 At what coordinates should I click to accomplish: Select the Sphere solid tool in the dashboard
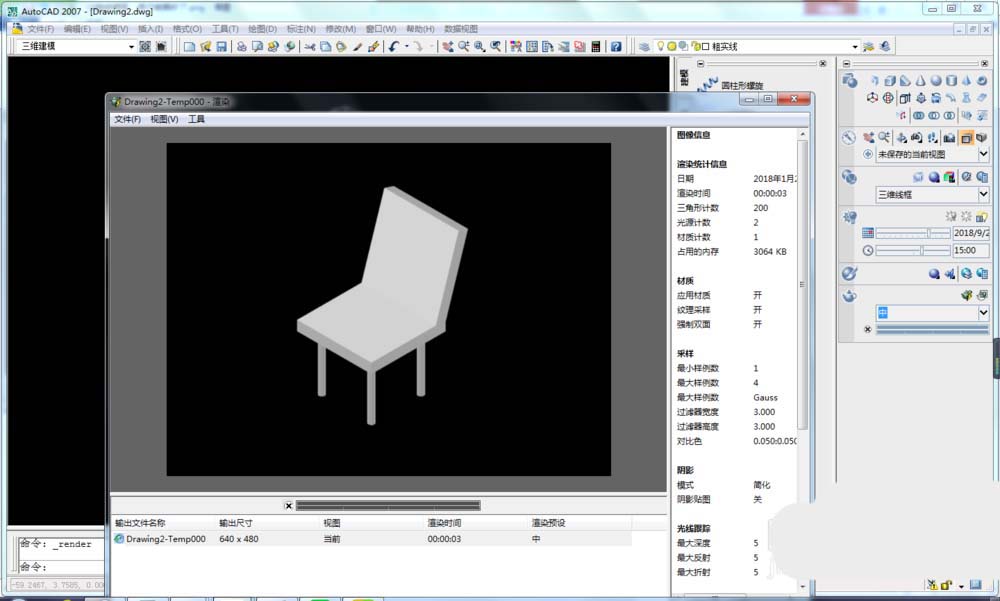935,81
